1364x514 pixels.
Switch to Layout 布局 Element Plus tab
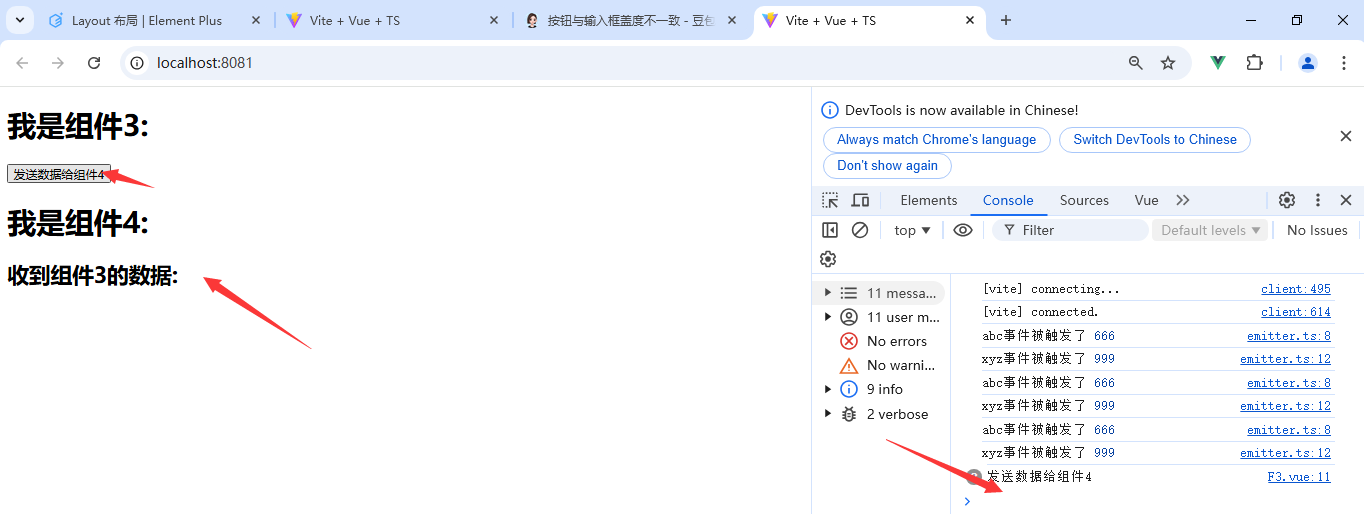point(146,20)
